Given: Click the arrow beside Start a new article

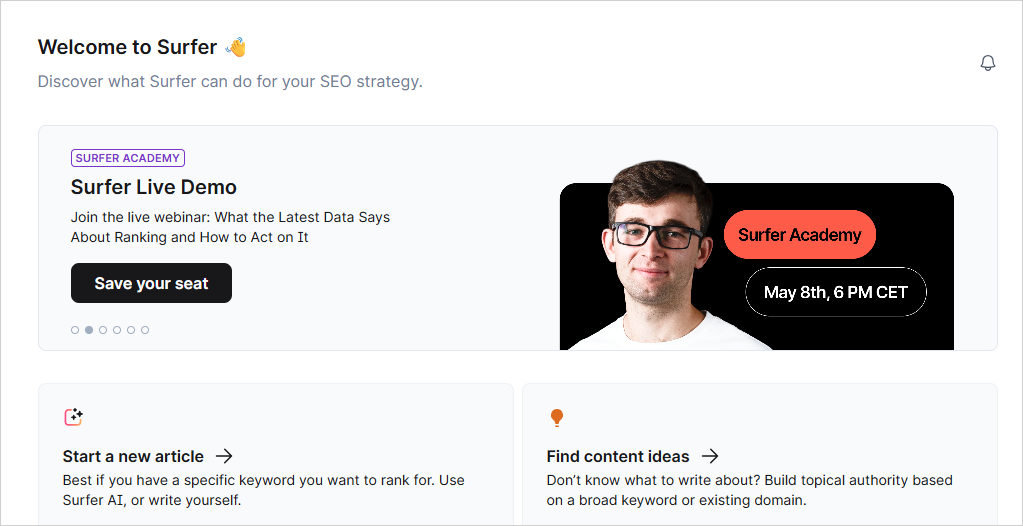Looking at the screenshot, I should pyautogui.click(x=225, y=456).
